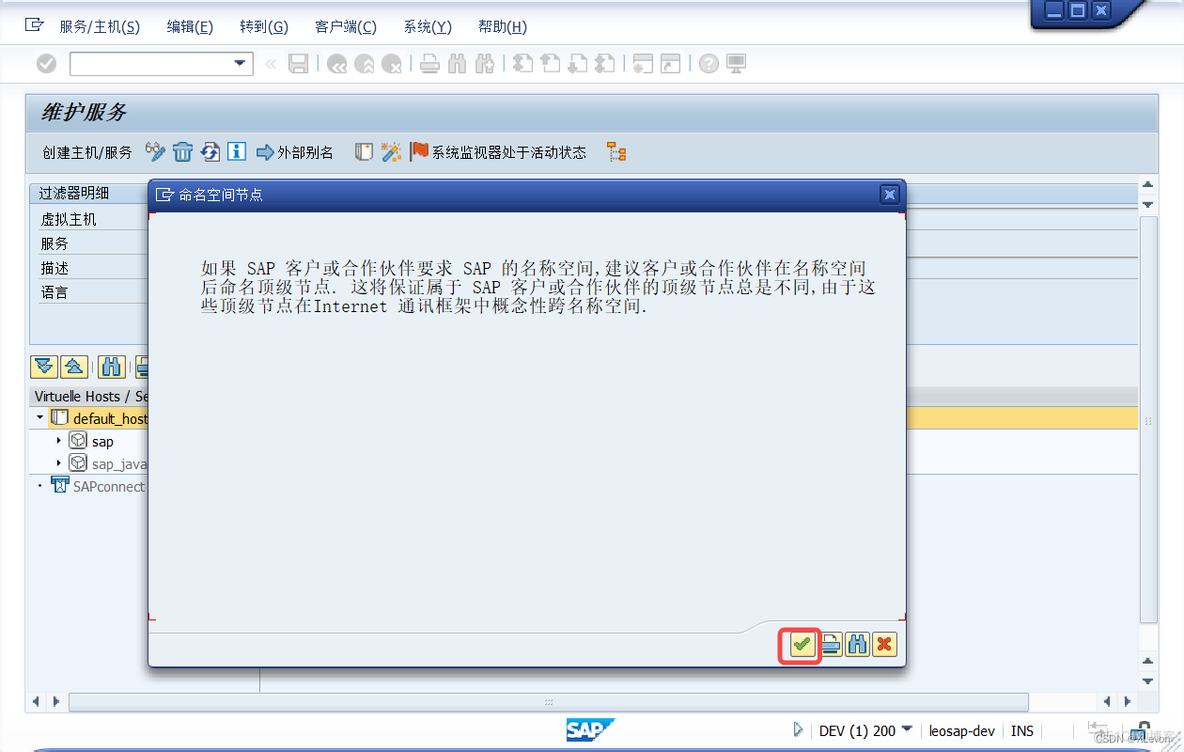Click the binoculars search icon in dialog footer
Viewport: 1184px width, 752px height.
click(x=857, y=645)
